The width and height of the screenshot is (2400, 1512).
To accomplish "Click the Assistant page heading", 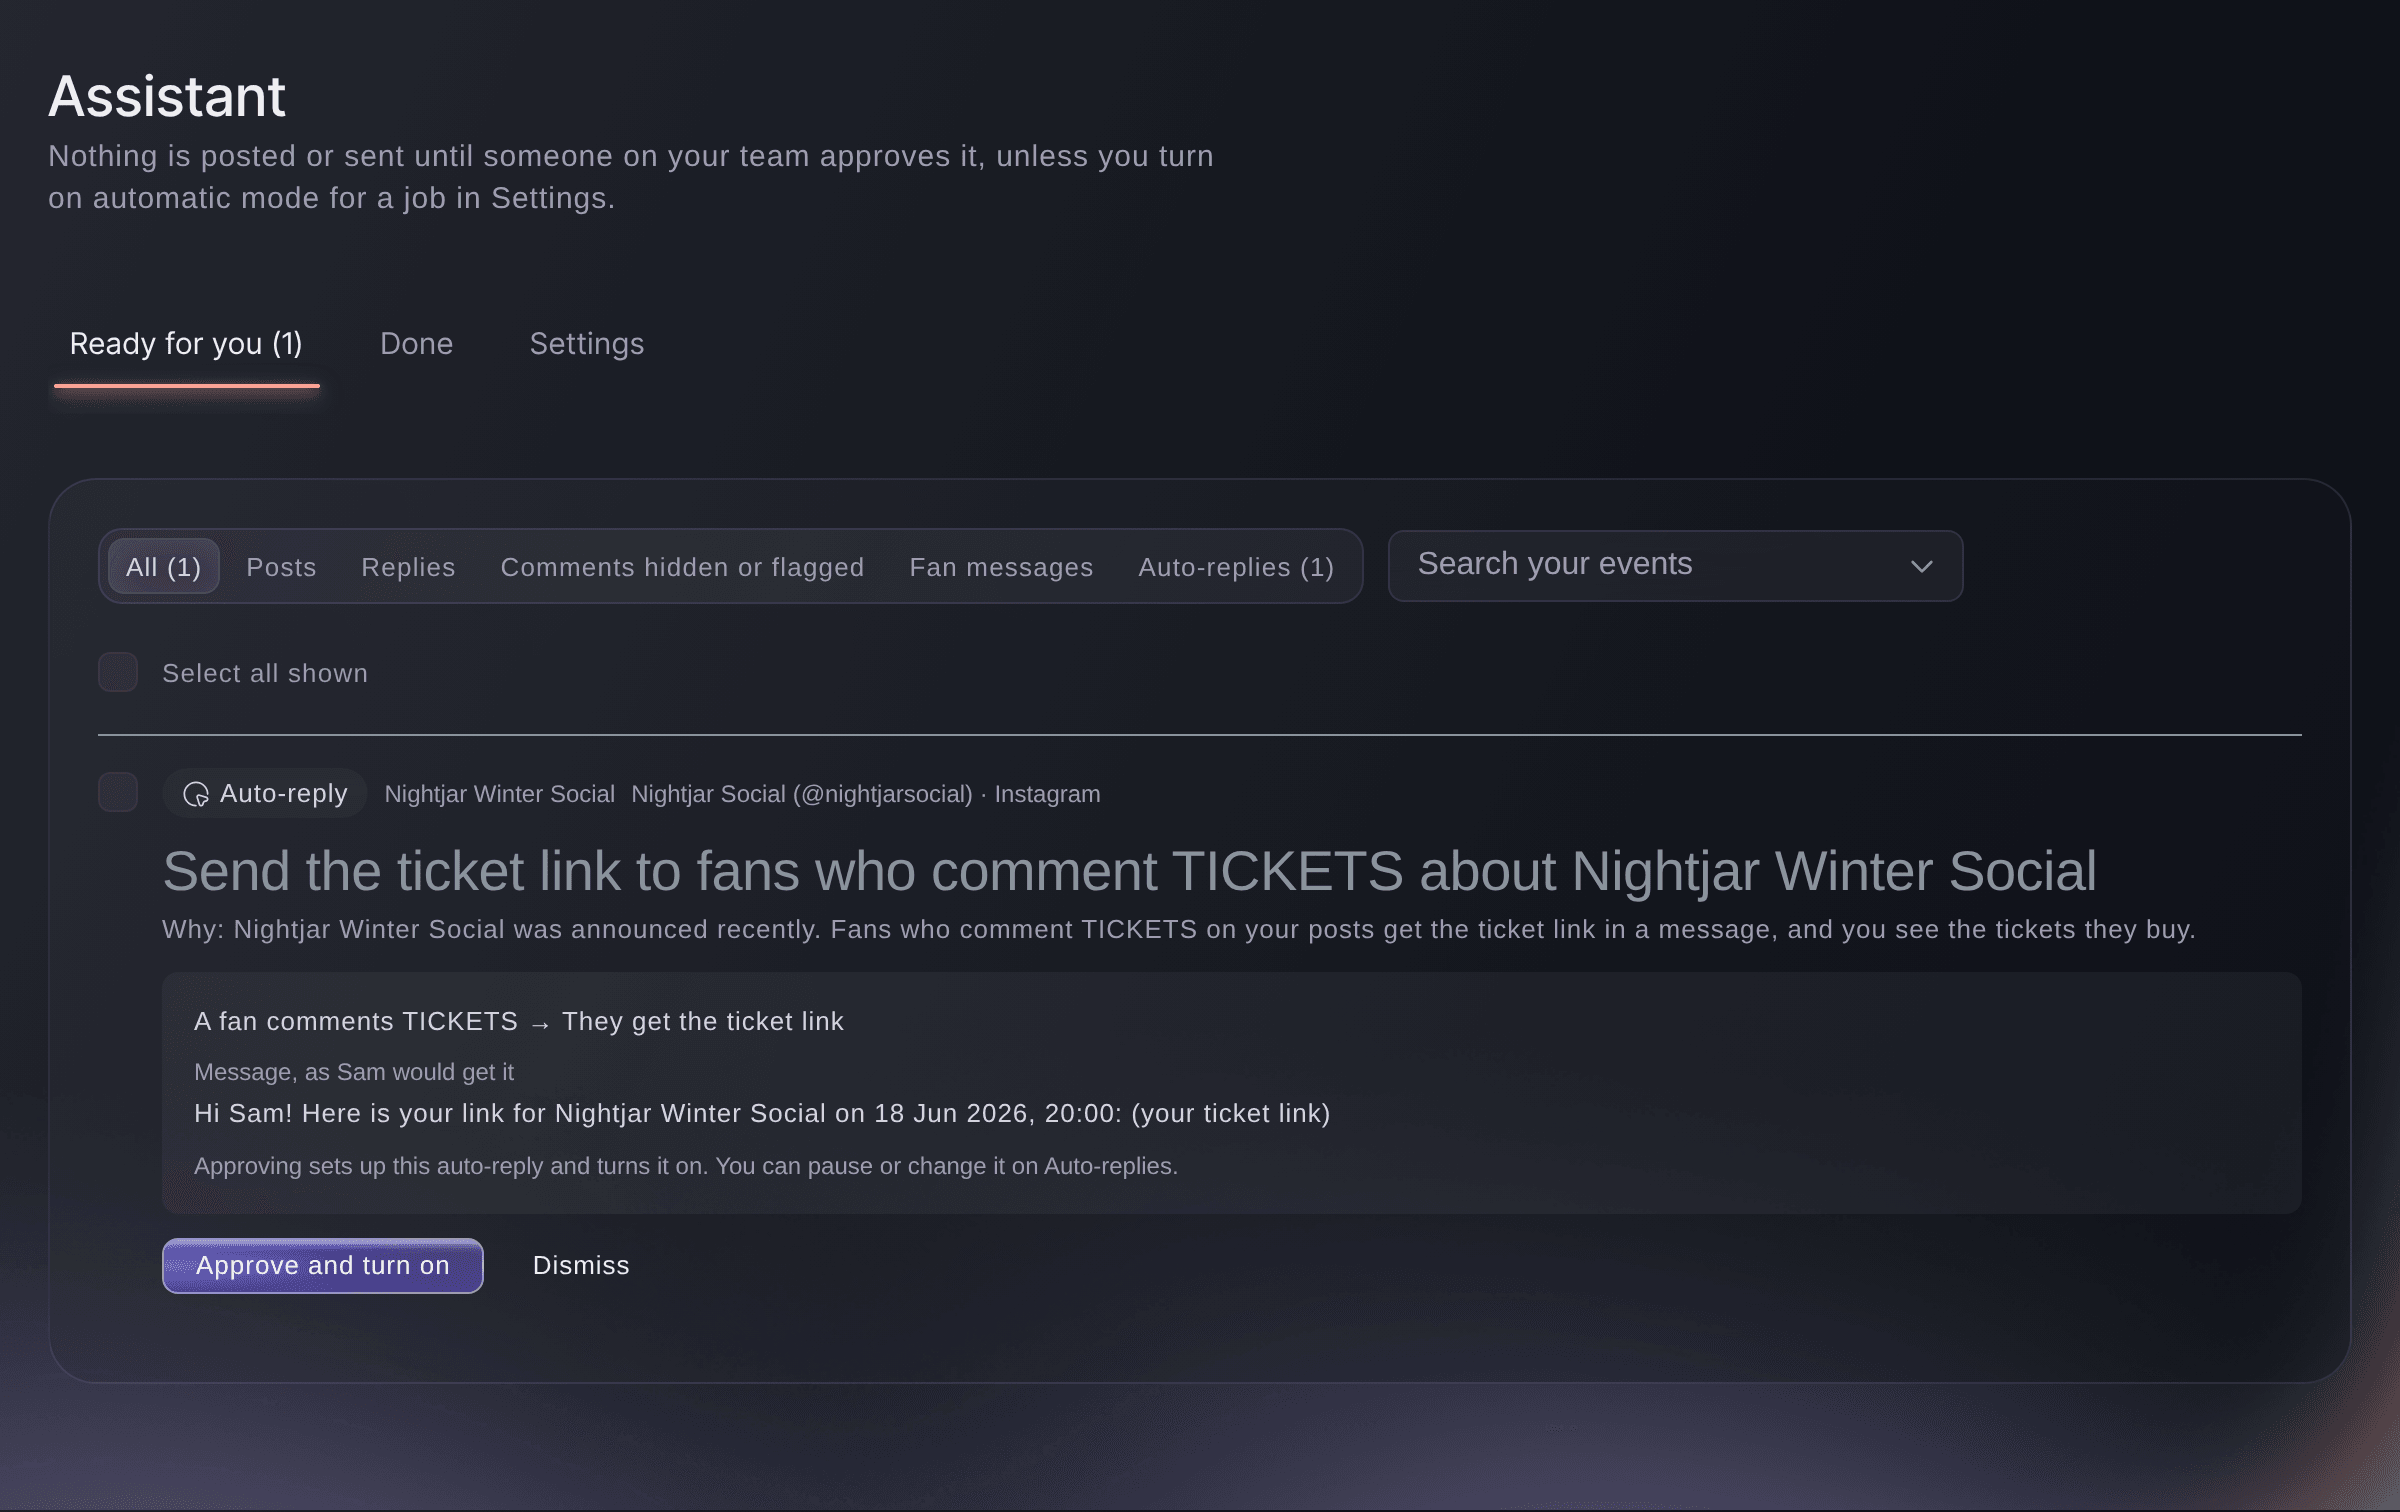I will coord(167,96).
